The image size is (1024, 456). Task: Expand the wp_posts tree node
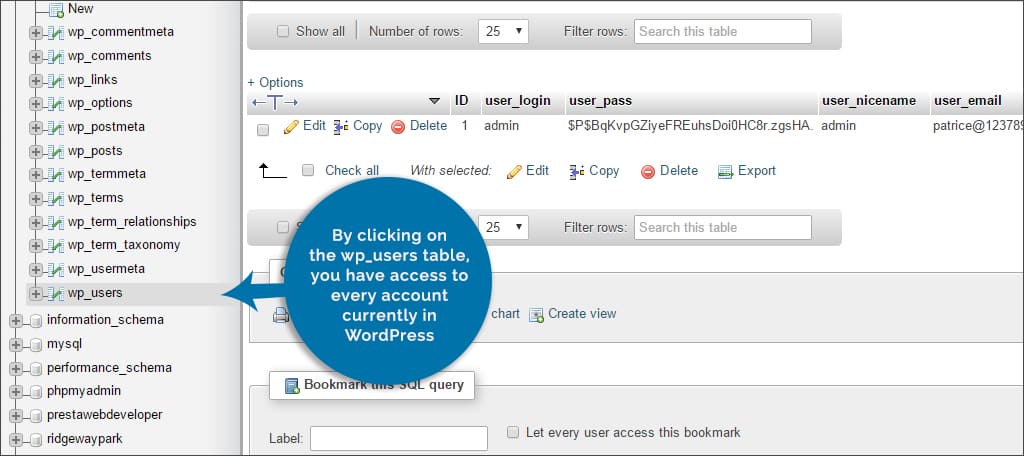coord(35,151)
